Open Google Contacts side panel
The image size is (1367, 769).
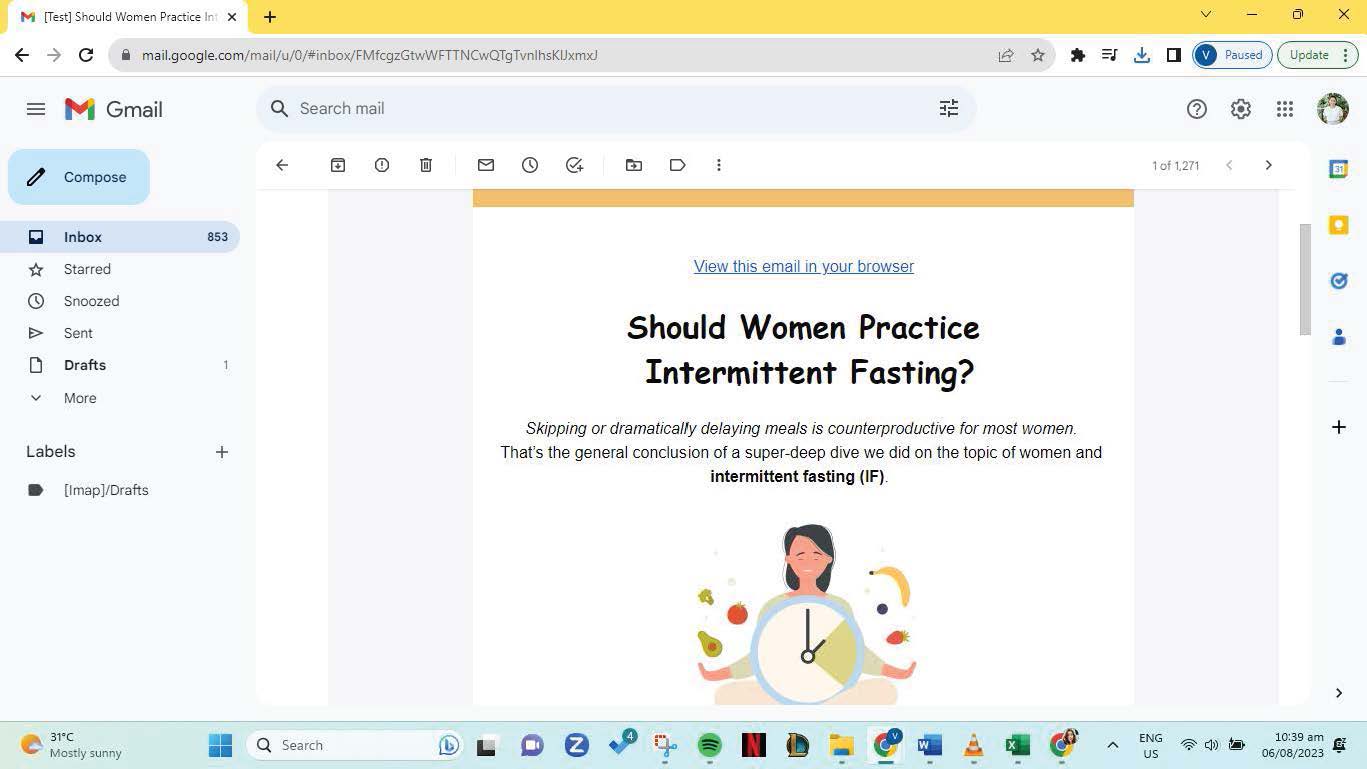click(x=1339, y=337)
